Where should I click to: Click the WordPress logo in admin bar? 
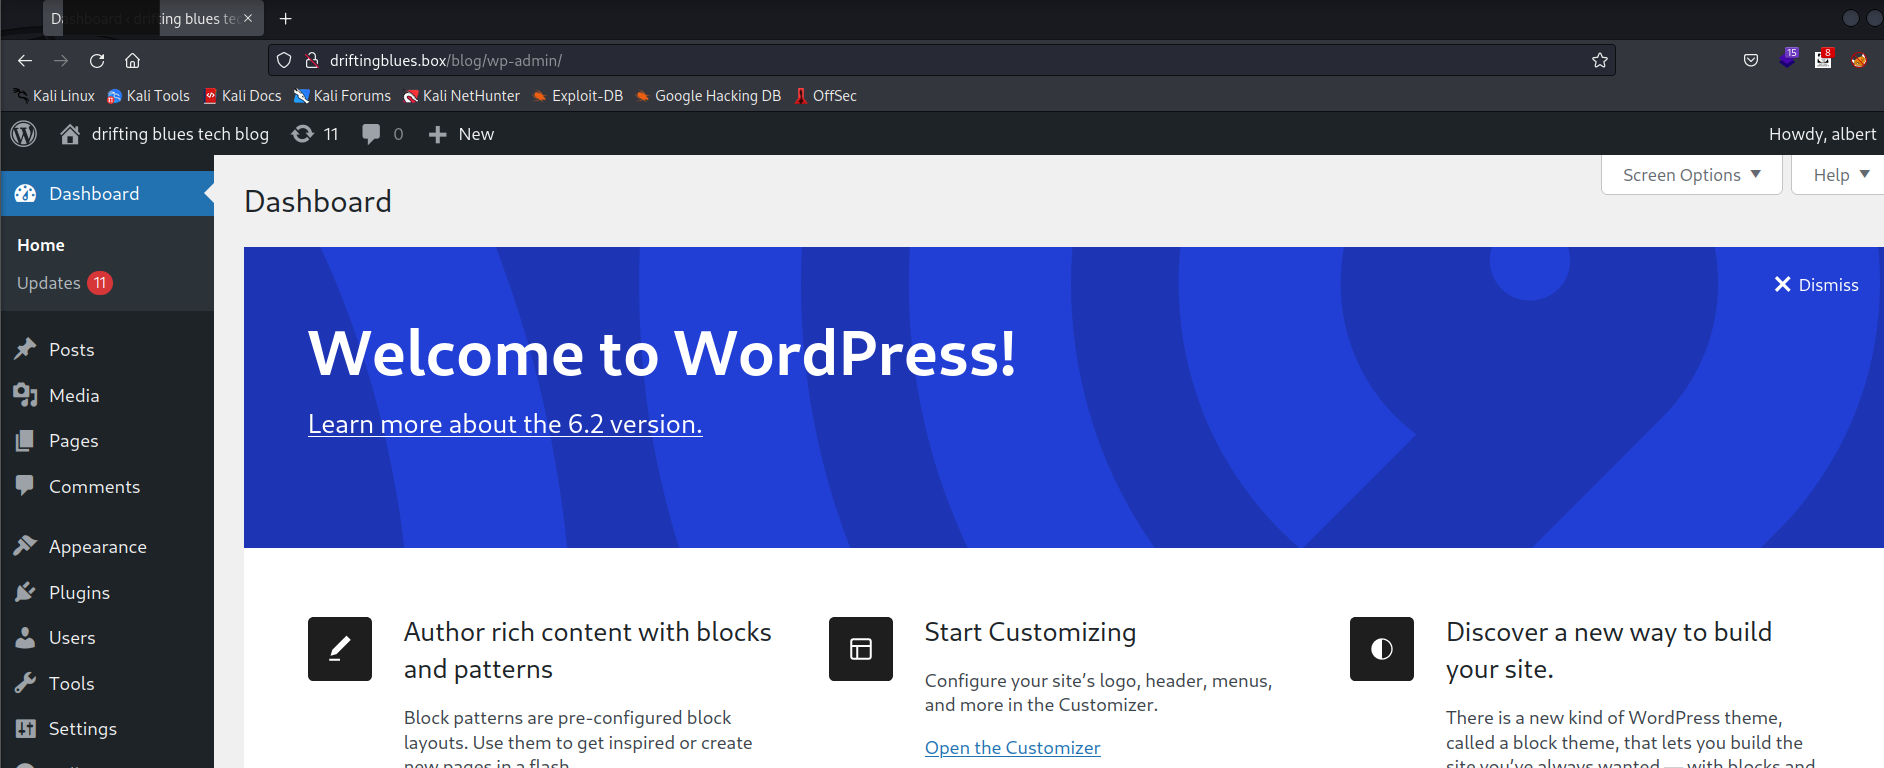pyautogui.click(x=24, y=134)
